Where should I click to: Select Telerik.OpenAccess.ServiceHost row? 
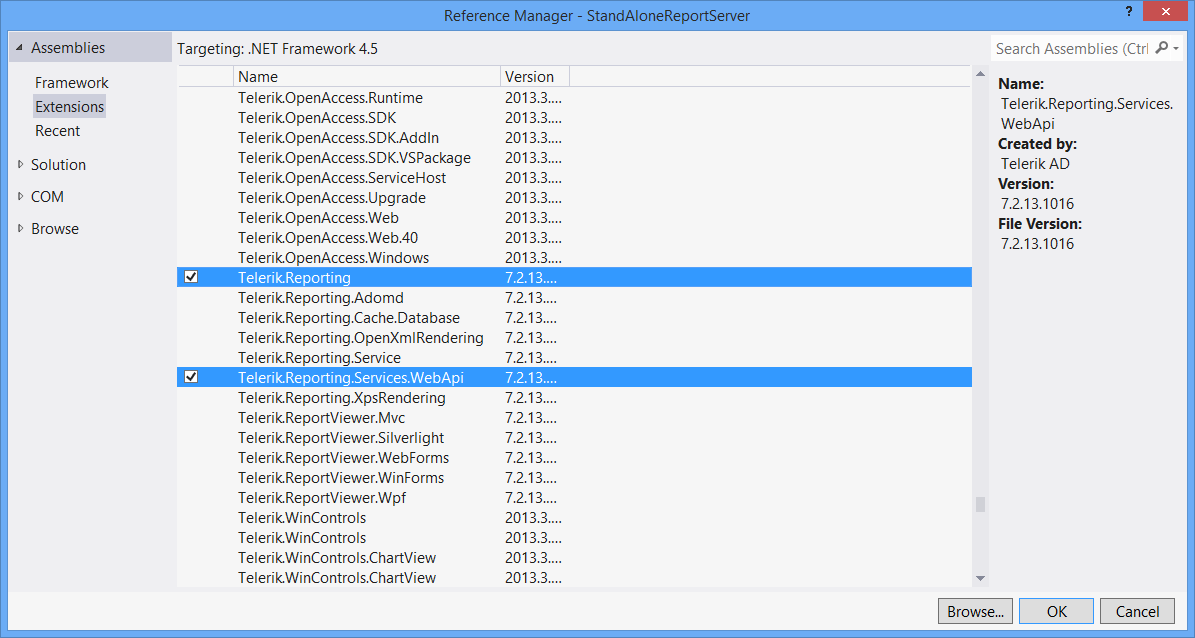click(x=575, y=178)
